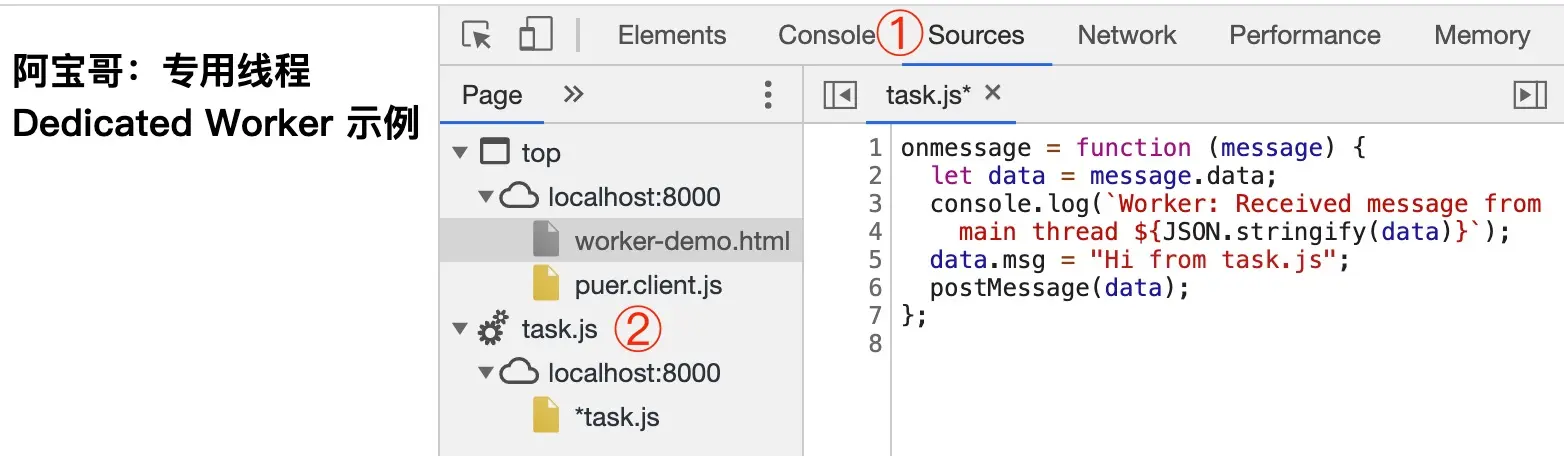Viewport: 1564px width, 456px height.
Task: Toggle the debugger sidebar icon
Action: coord(1531,95)
